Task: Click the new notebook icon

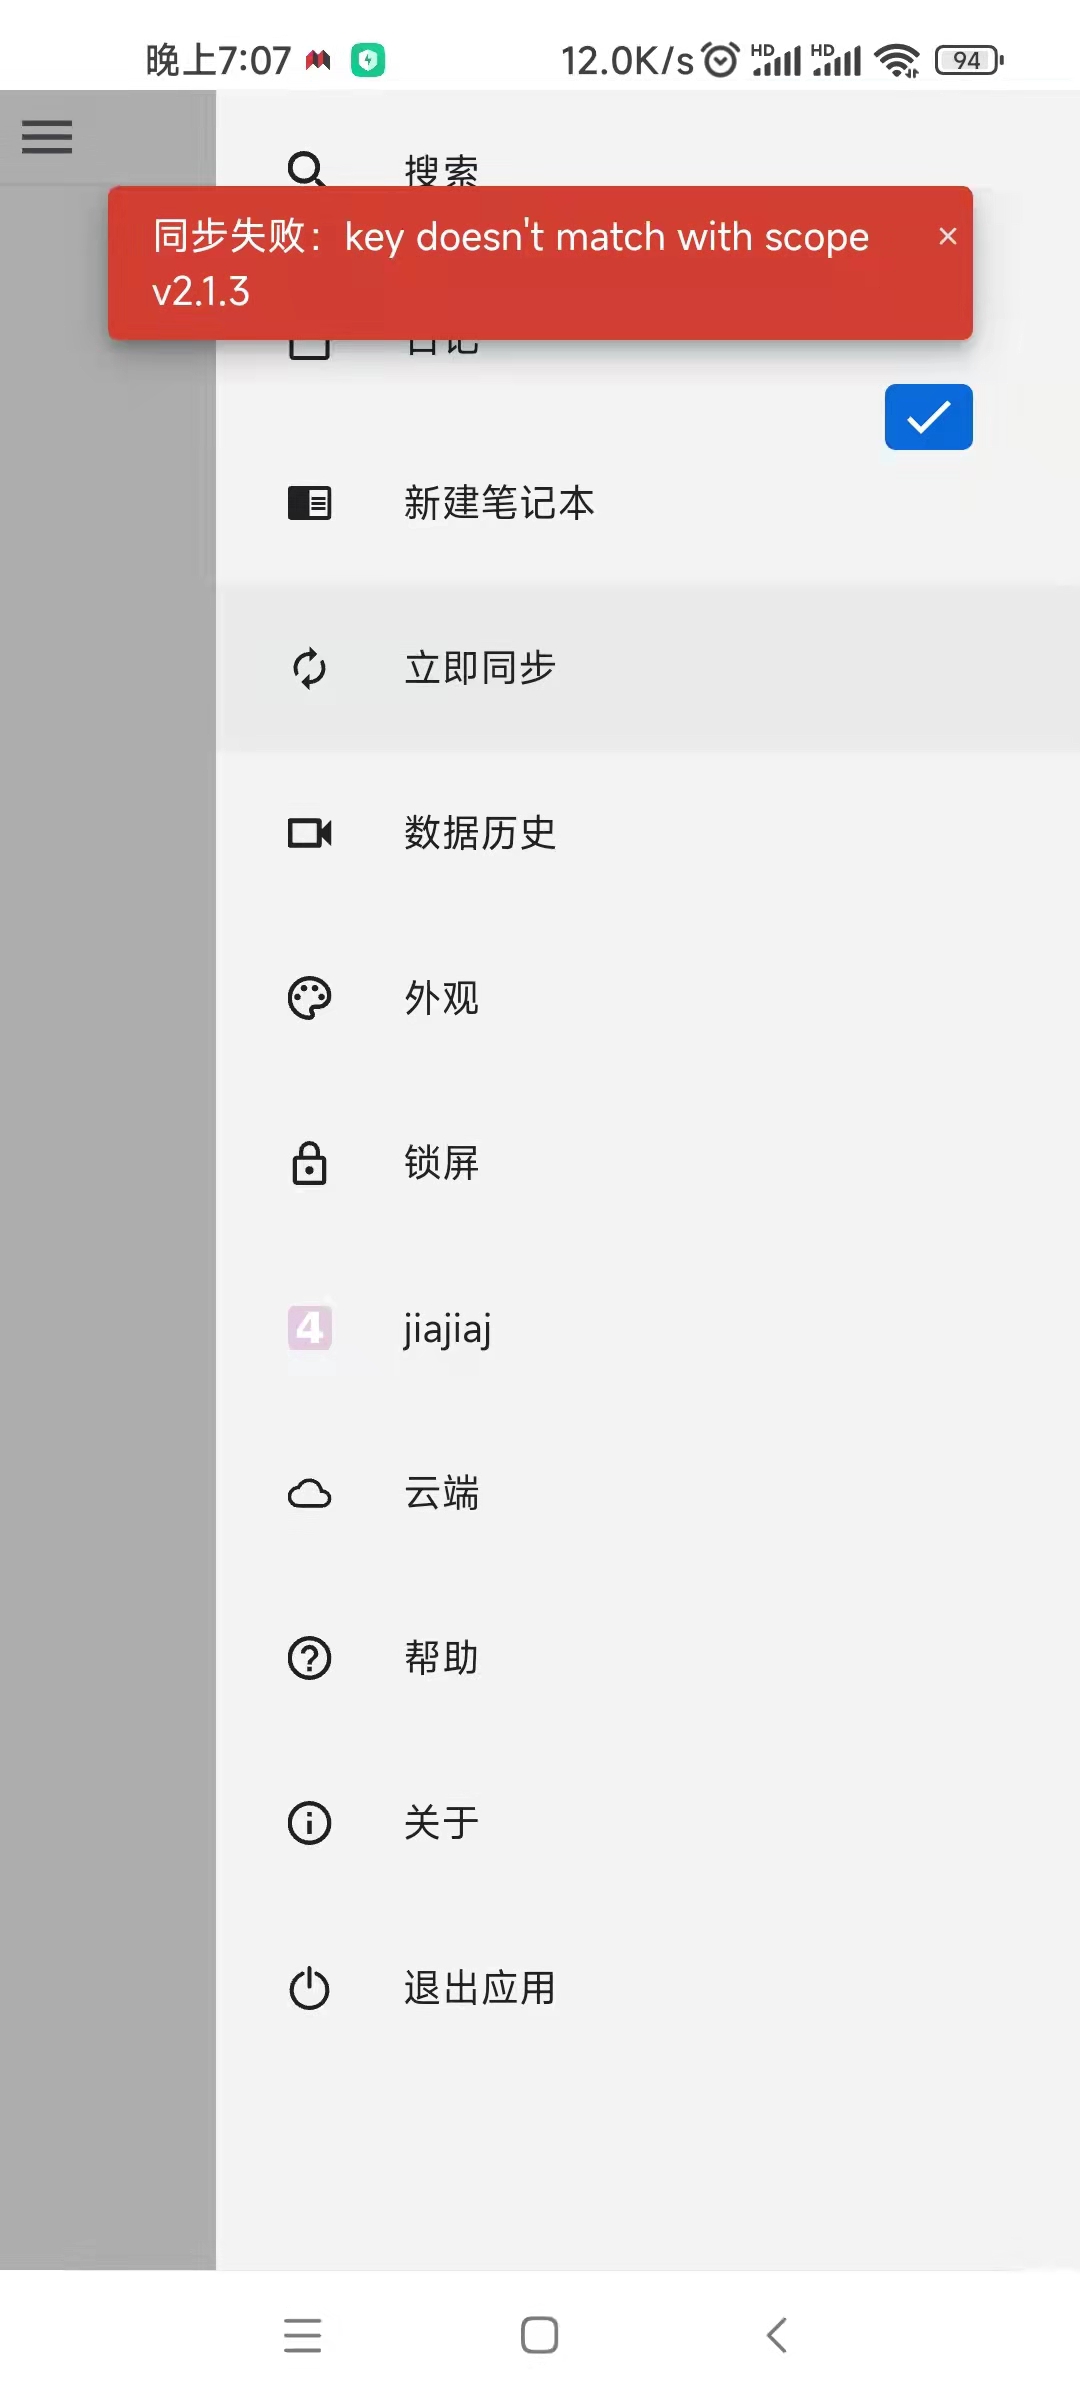Action: pyautogui.click(x=309, y=503)
